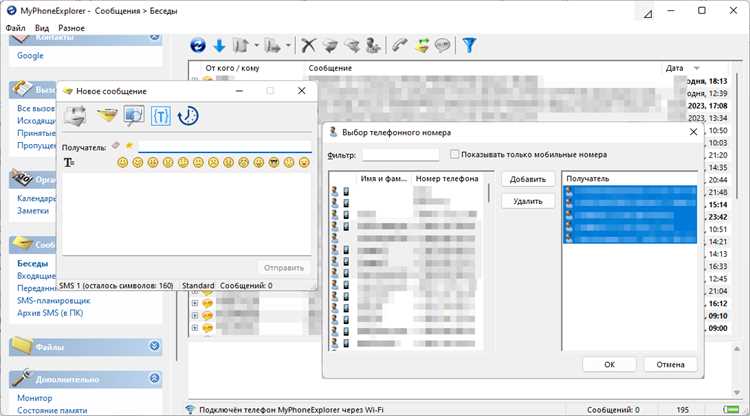Image resolution: width=750 pixels, height=416 pixels.
Task: Click the blue download arrow toolbar icon
Action: pos(219,46)
